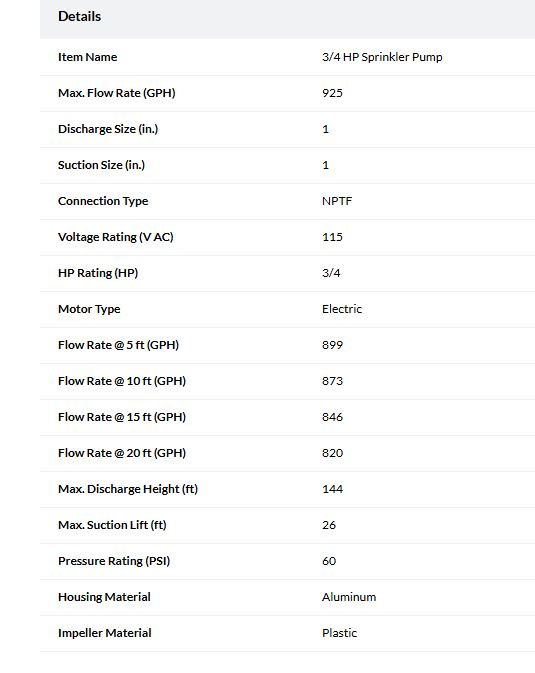The image size is (535, 673).
Task: Click the 3/4 HP Sprinkler Pump value
Action: pos(382,57)
